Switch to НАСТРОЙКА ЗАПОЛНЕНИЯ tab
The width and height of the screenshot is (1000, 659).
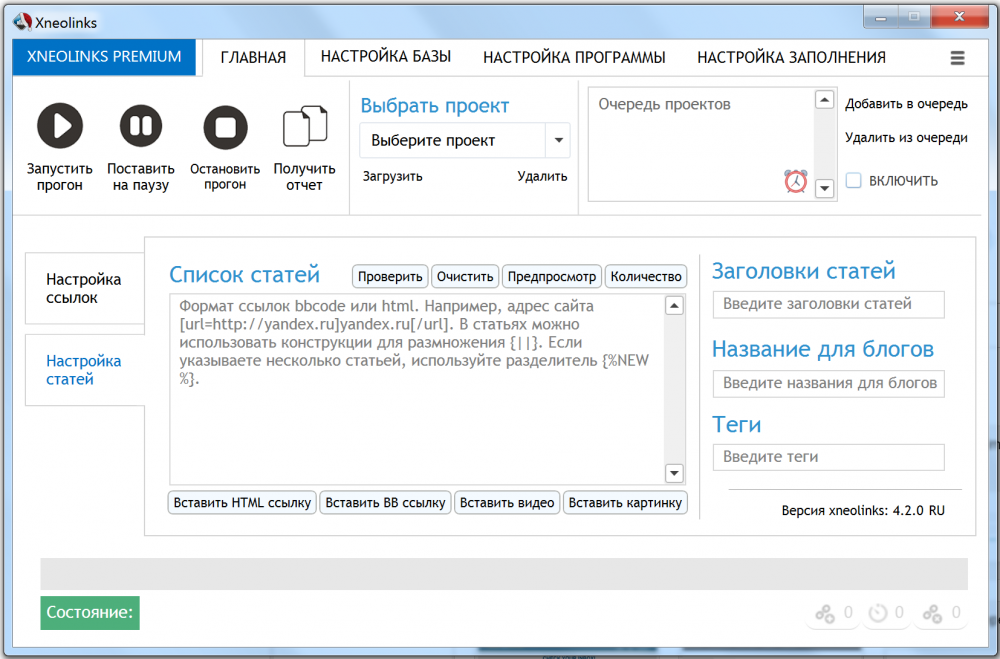point(791,57)
